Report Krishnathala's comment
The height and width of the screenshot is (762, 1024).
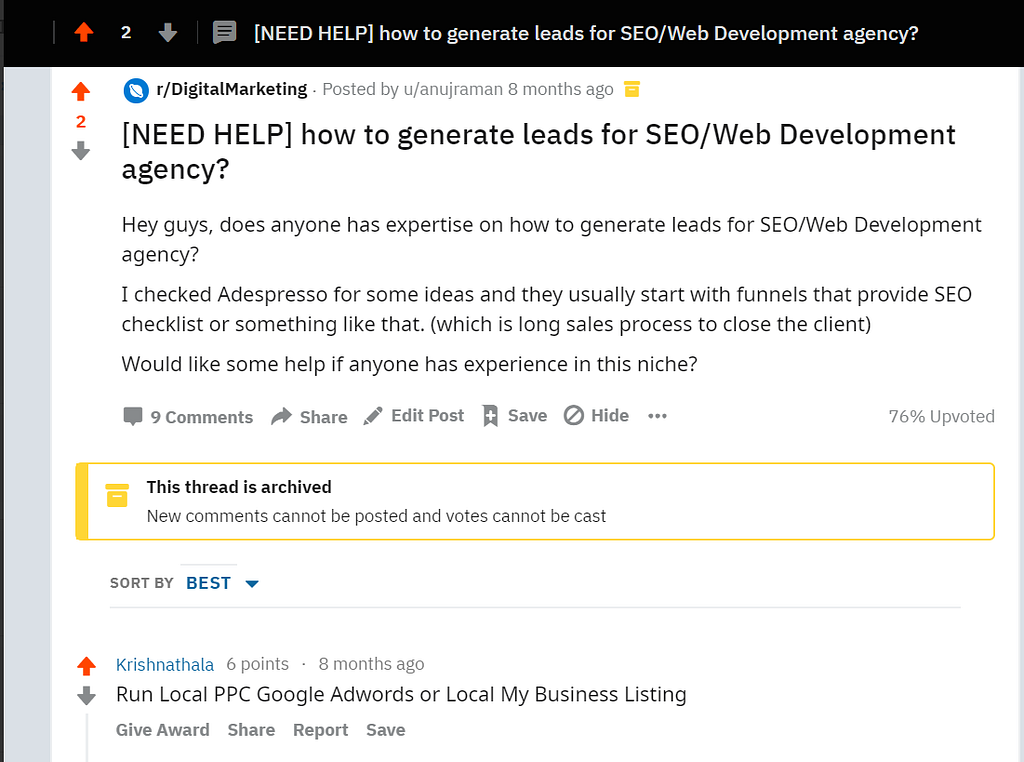(x=320, y=730)
